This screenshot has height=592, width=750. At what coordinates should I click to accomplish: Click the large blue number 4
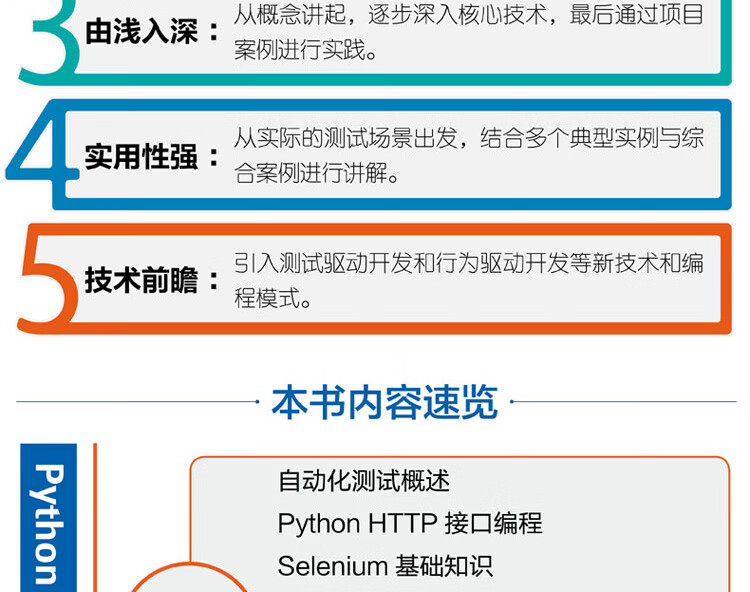click(42, 152)
